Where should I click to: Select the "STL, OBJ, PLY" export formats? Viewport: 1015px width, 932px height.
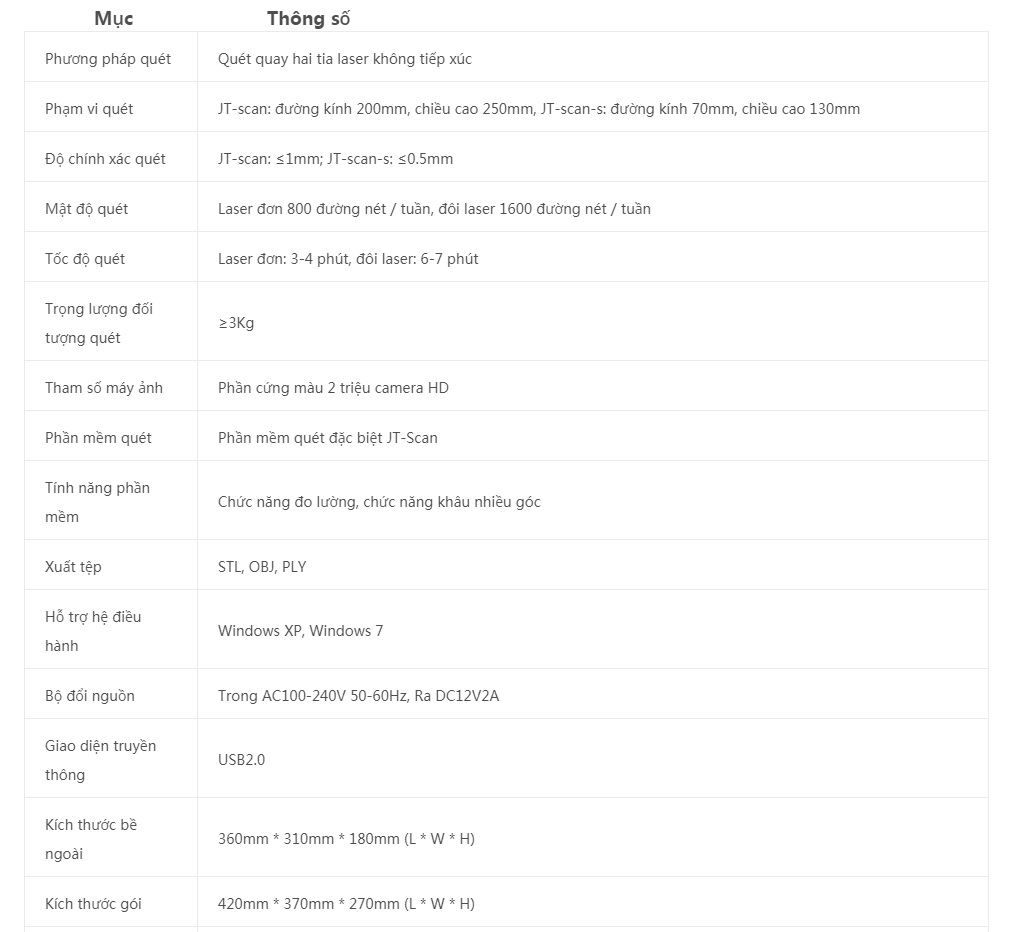pos(262,567)
